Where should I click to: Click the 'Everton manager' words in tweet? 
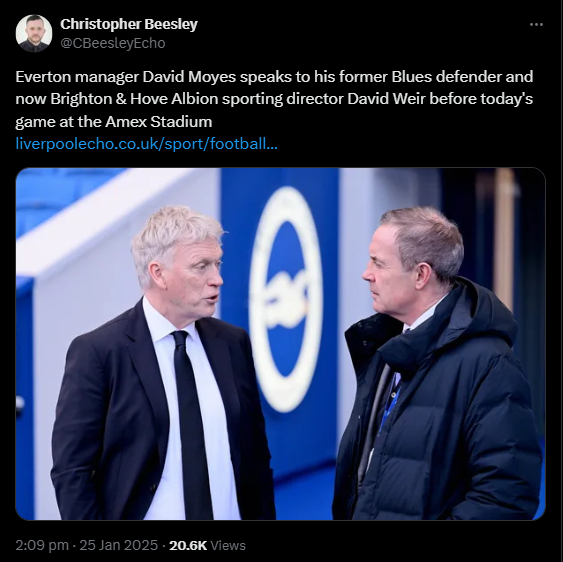(x=77, y=76)
